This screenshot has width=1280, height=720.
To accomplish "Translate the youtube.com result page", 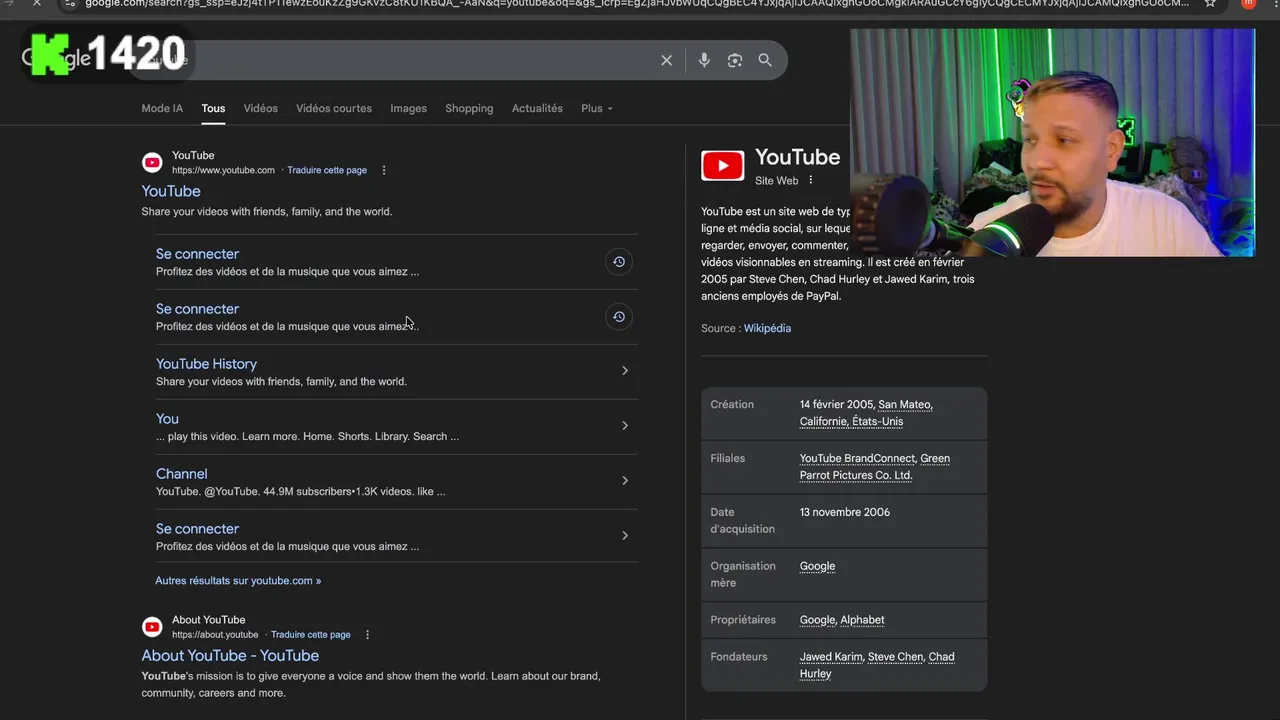I will click(327, 170).
